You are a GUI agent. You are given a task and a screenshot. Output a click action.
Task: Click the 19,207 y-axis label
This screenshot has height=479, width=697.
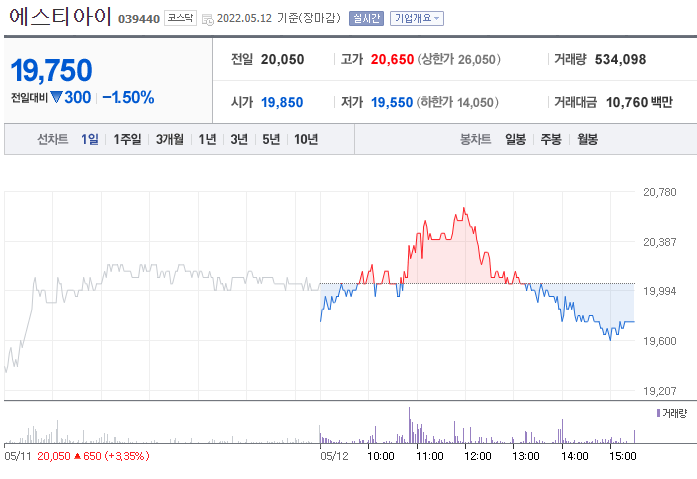pos(660,391)
